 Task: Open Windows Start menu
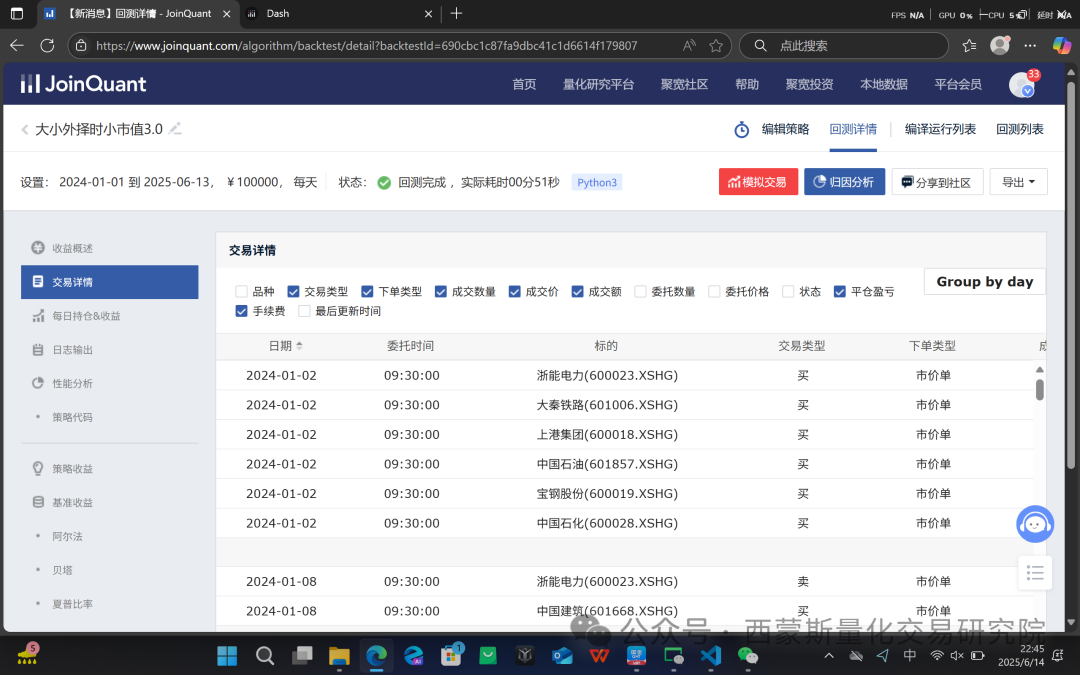pyautogui.click(x=227, y=655)
